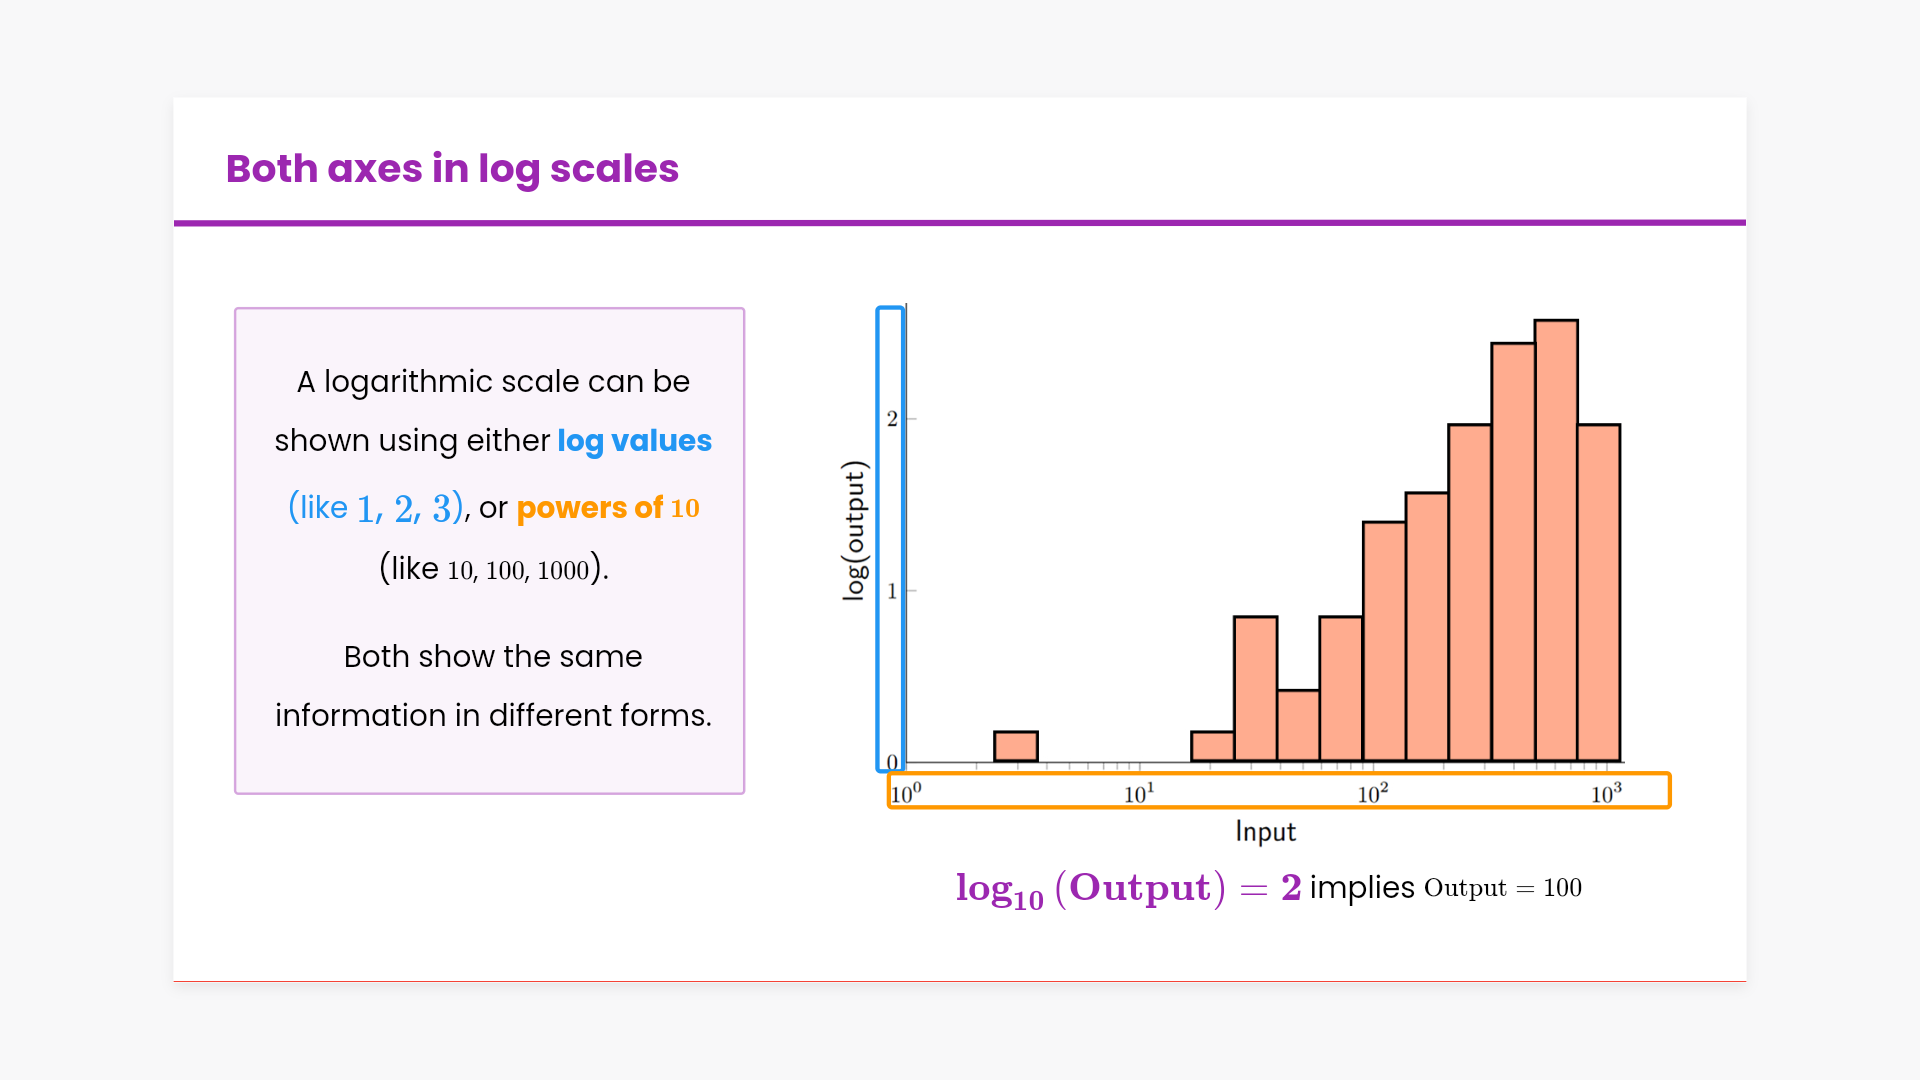
Task: Click the rightmost bar of the histogram
Action: point(1599,592)
